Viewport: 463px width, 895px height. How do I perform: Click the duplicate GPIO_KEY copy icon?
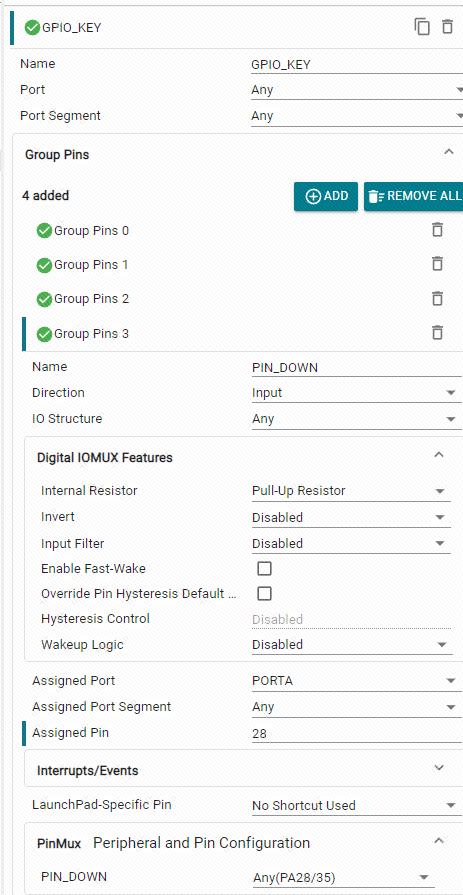click(x=422, y=27)
